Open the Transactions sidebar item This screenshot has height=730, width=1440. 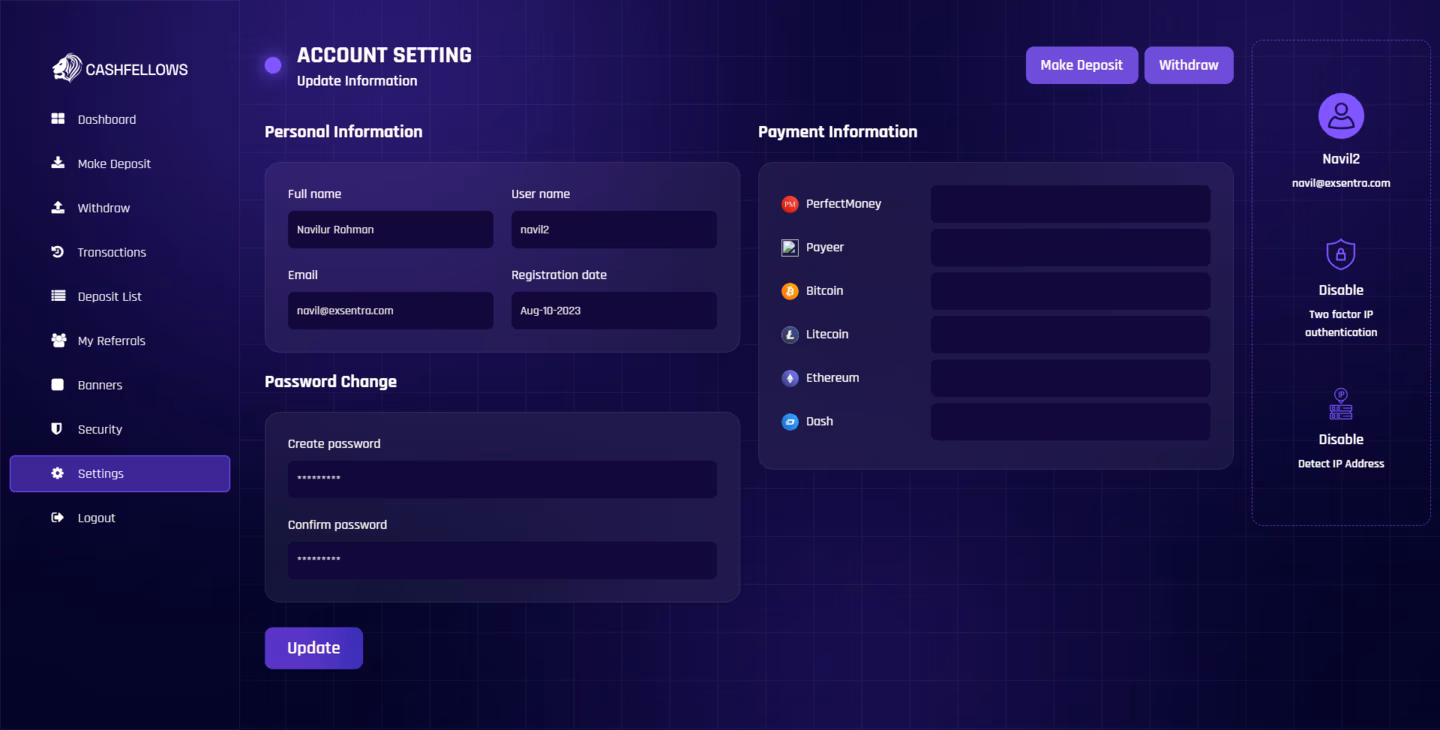111,253
